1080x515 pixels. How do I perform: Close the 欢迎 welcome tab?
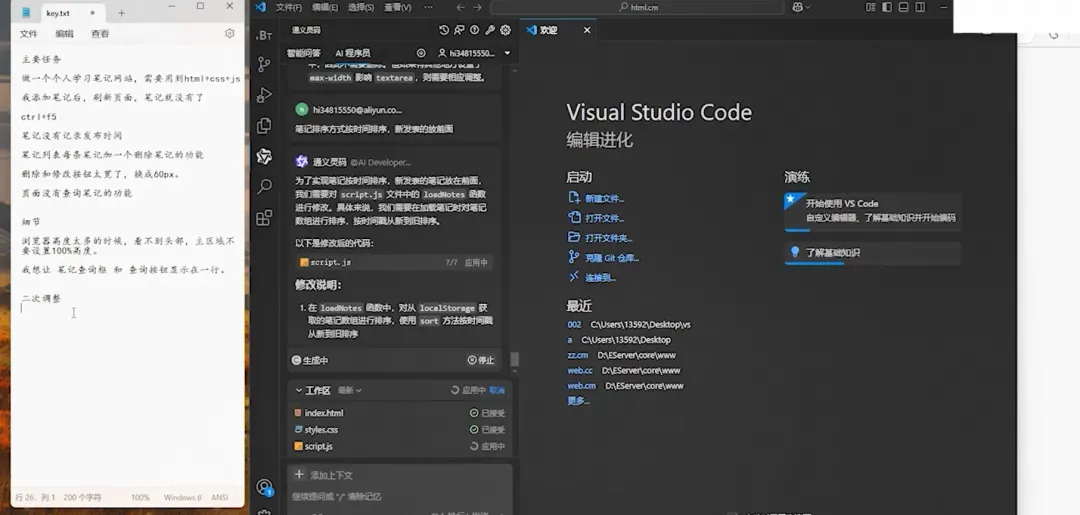coord(587,30)
